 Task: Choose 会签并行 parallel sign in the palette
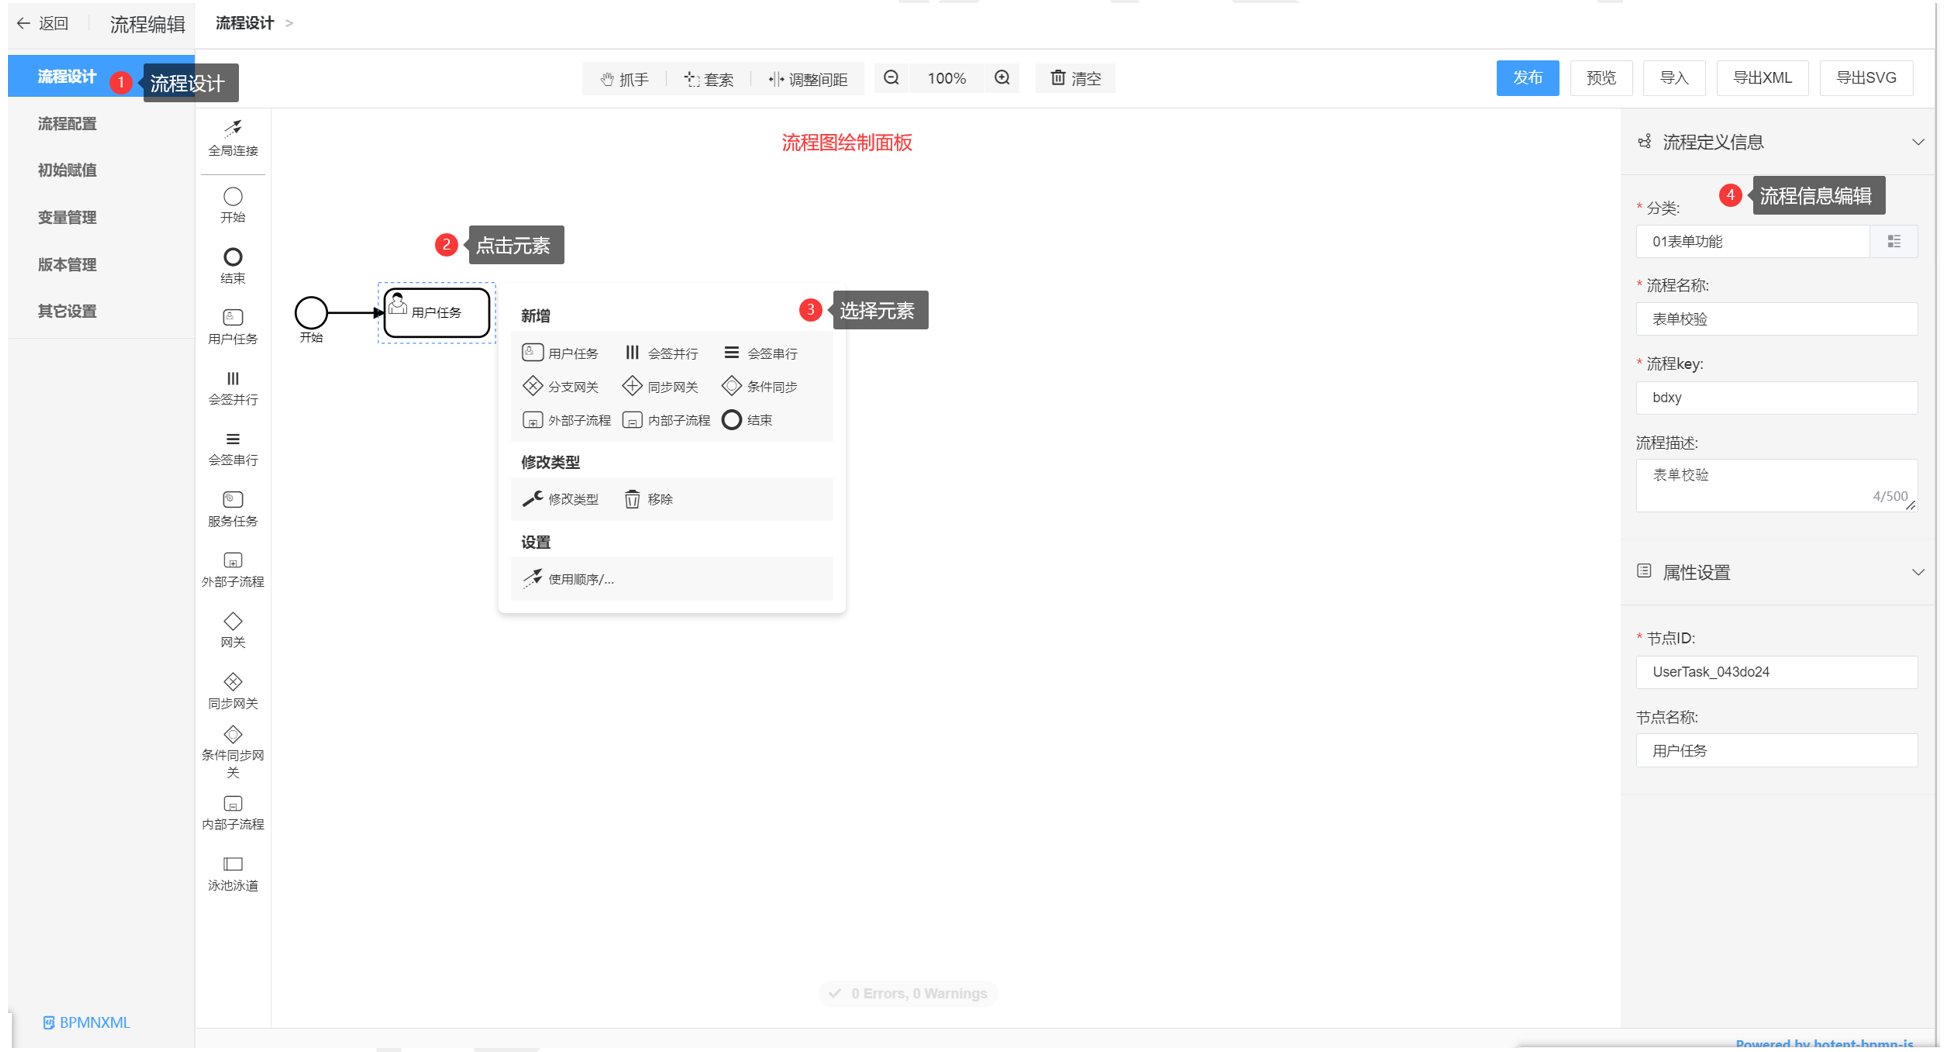pyautogui.click(x=233, y=388)
